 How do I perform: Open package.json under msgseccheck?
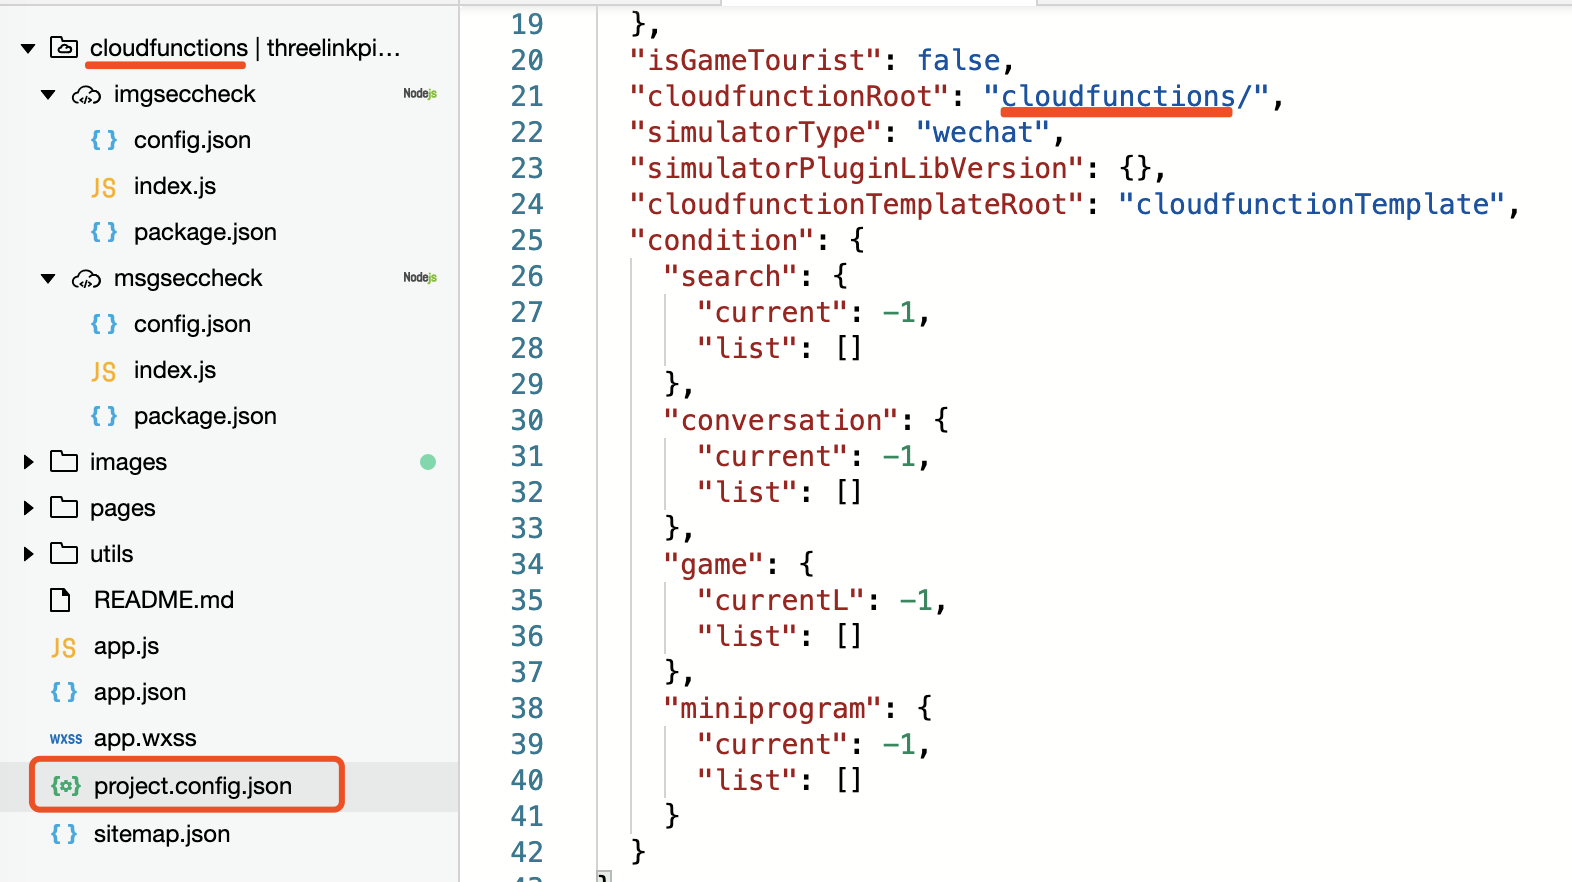pos(205,416)
